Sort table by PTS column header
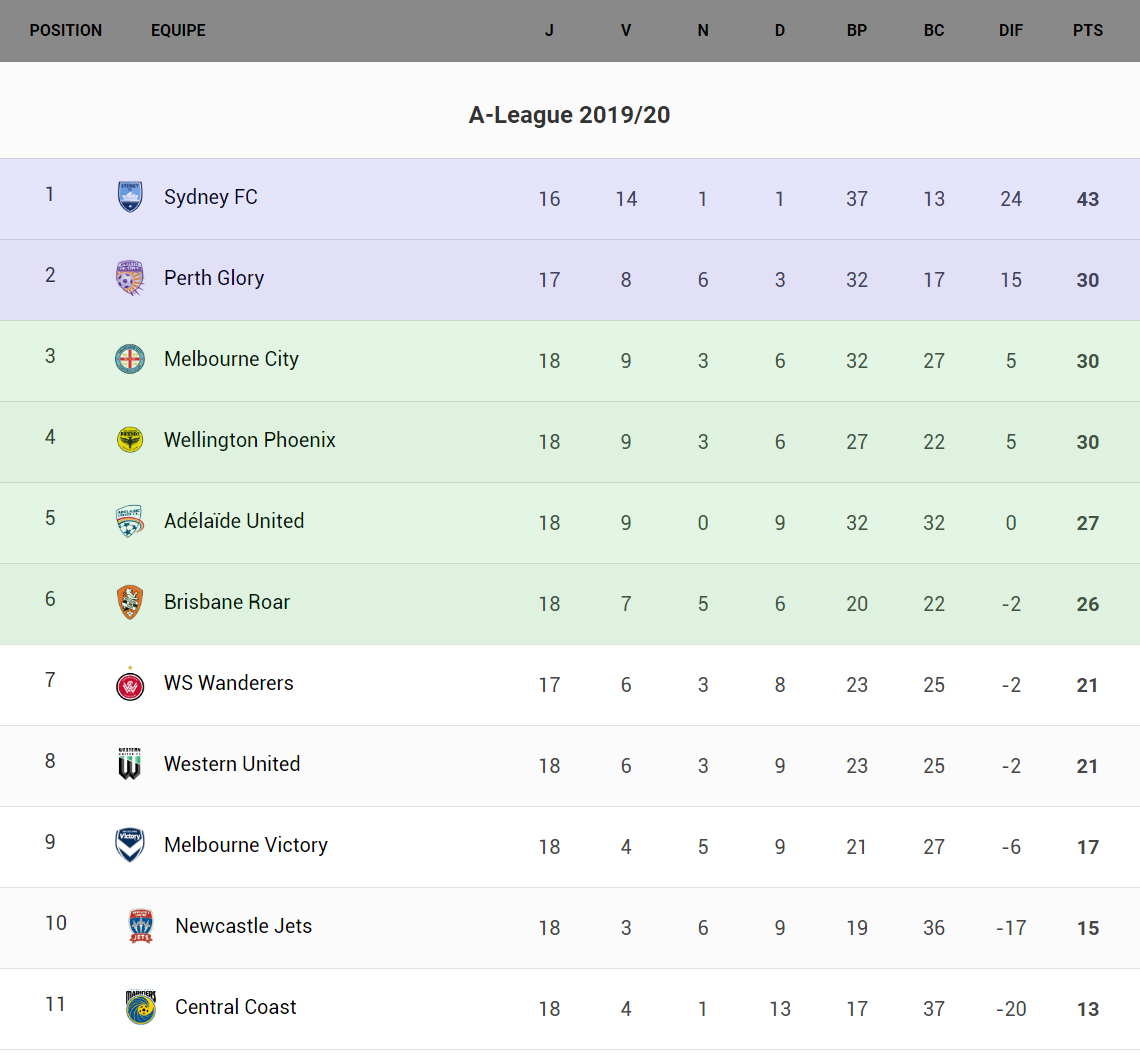The height and width of the screenshot is (1058, 1140). (x=1088, y=30)
